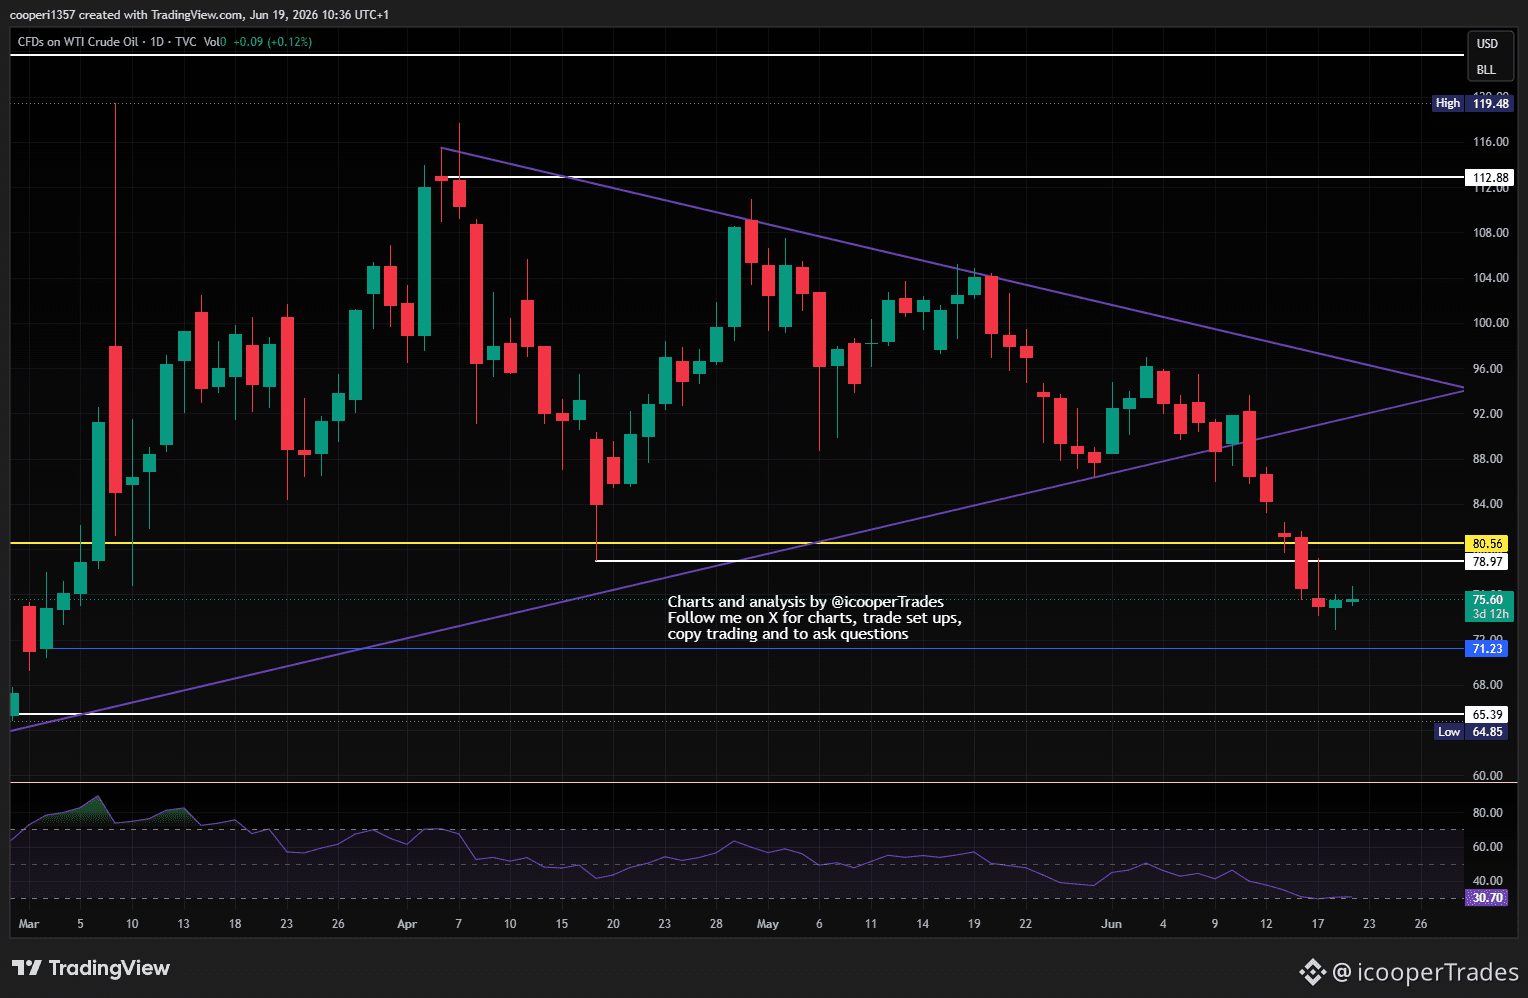Click the white 78.97 price label
Viewport: 1528px width, 998px height.
1488,562
